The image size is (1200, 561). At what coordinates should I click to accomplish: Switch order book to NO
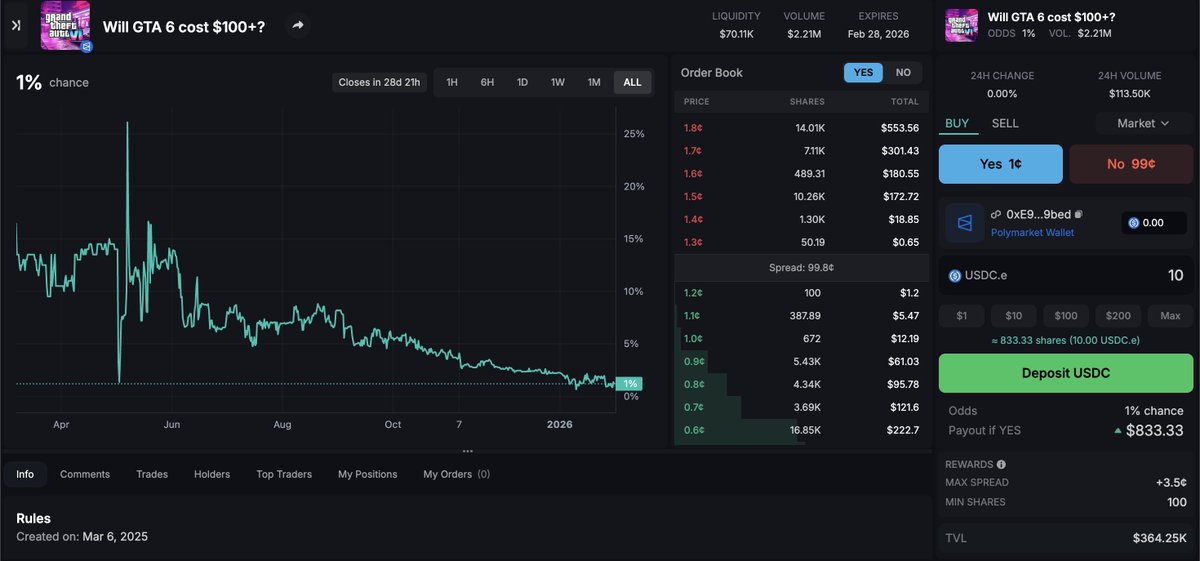coord(903,72)
